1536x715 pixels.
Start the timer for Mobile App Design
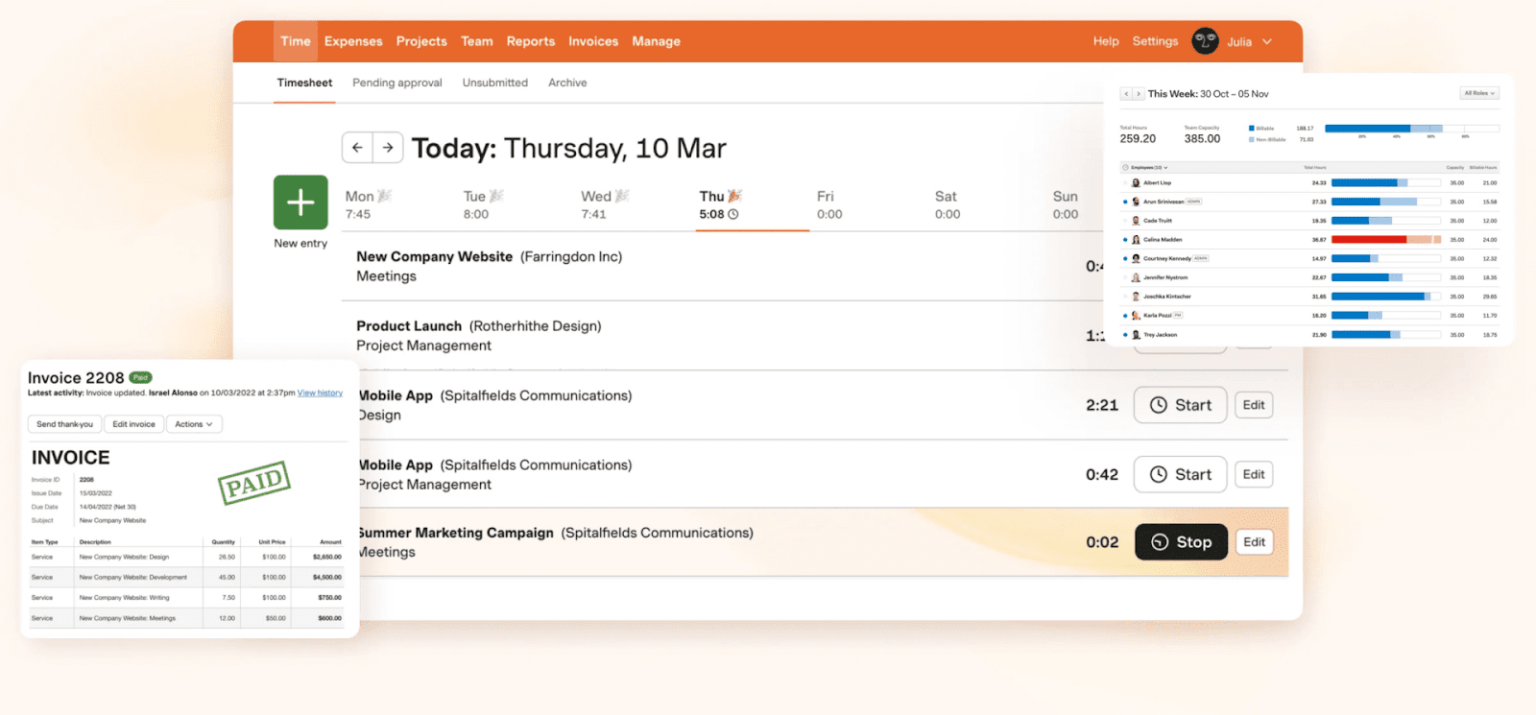point(1180,404)
